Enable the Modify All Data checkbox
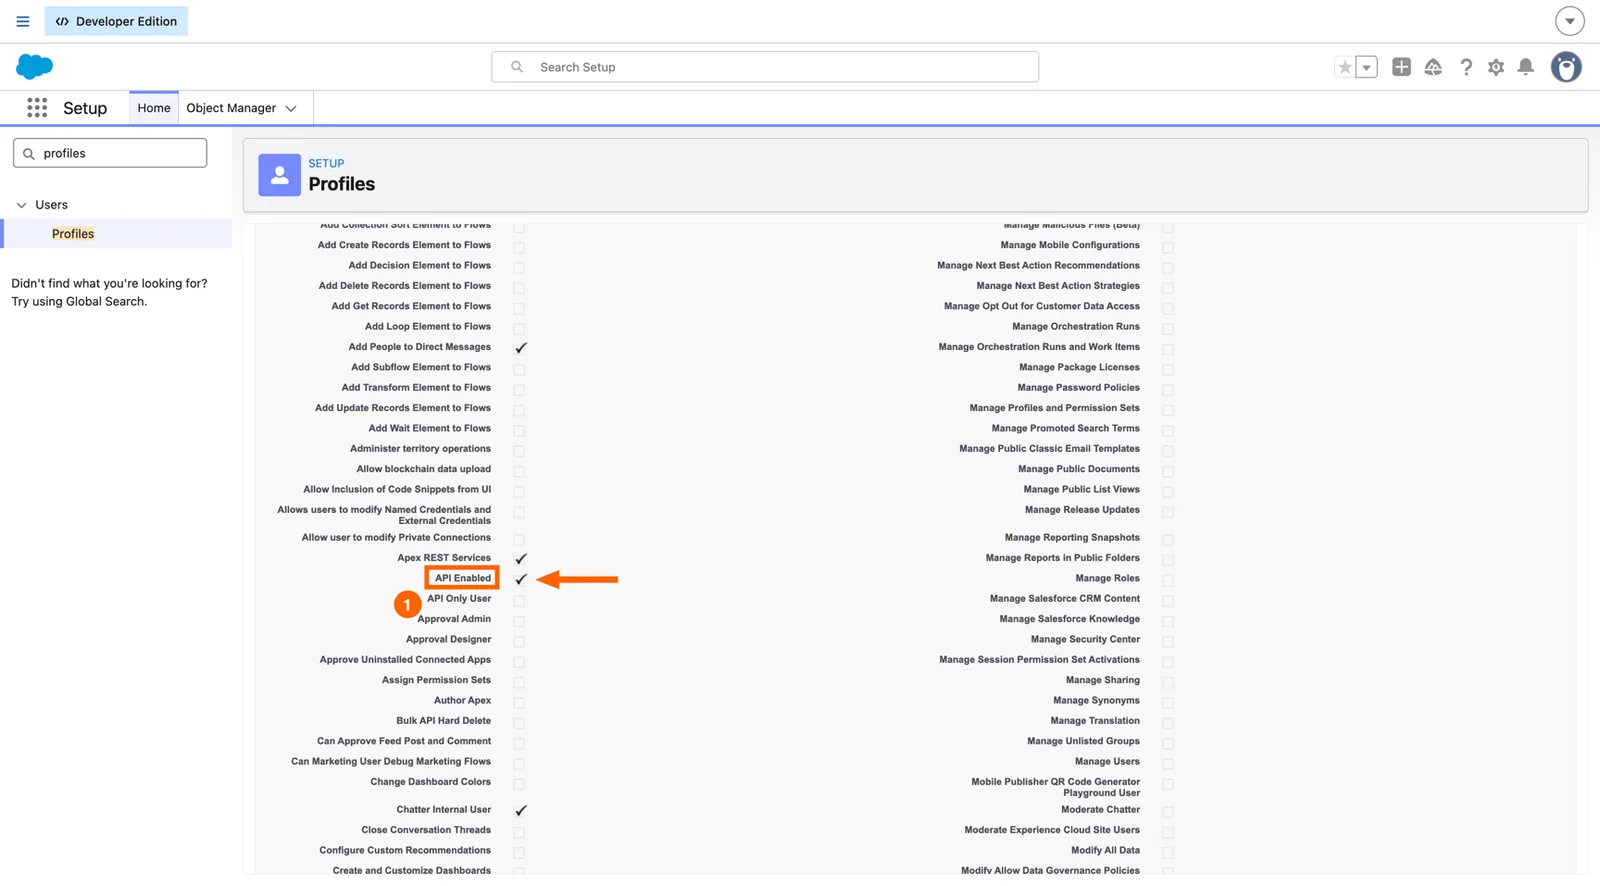The image size is (1600, 886). point(1168,852)
